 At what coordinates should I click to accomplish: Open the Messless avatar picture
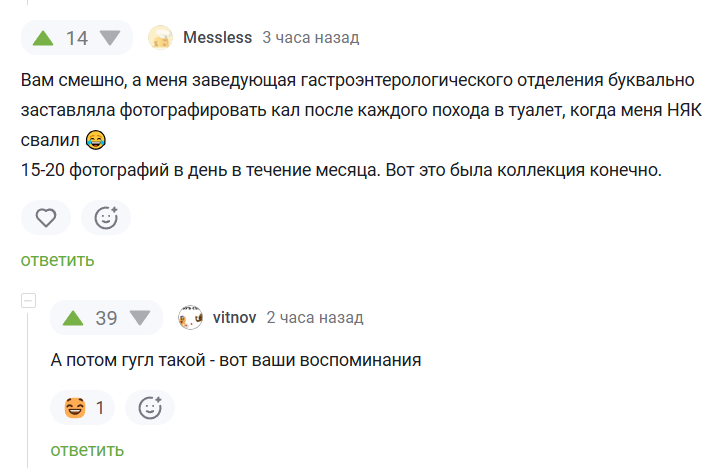click(x=160, y=38)
